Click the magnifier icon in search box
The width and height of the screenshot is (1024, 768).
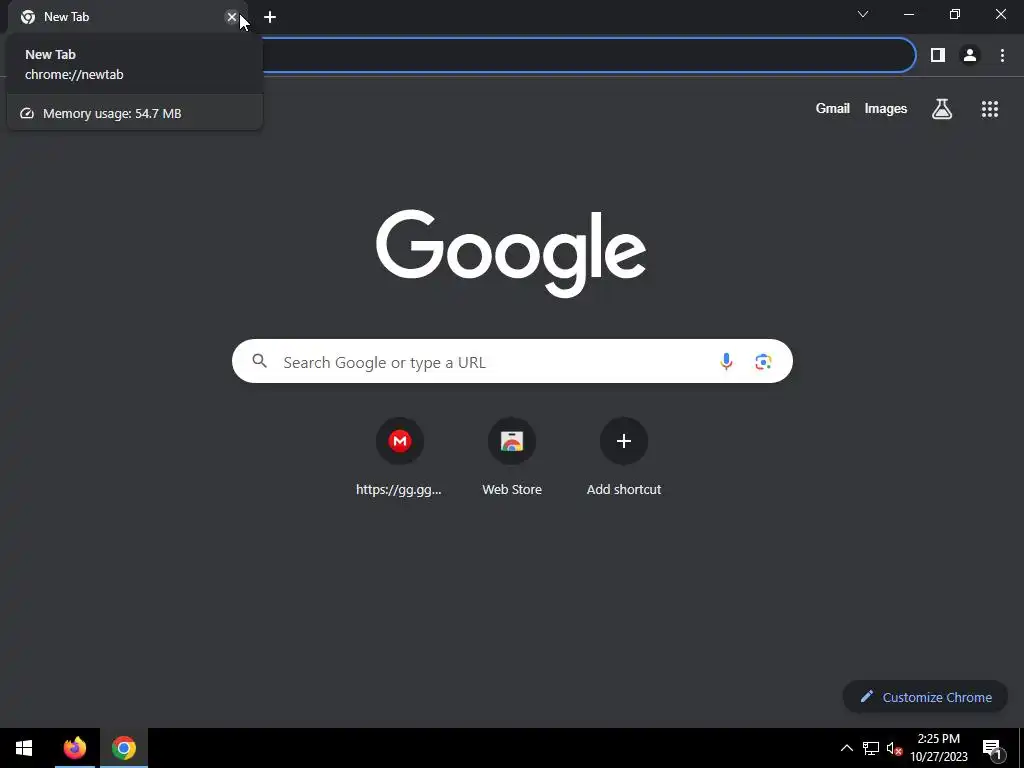(259, 360)
